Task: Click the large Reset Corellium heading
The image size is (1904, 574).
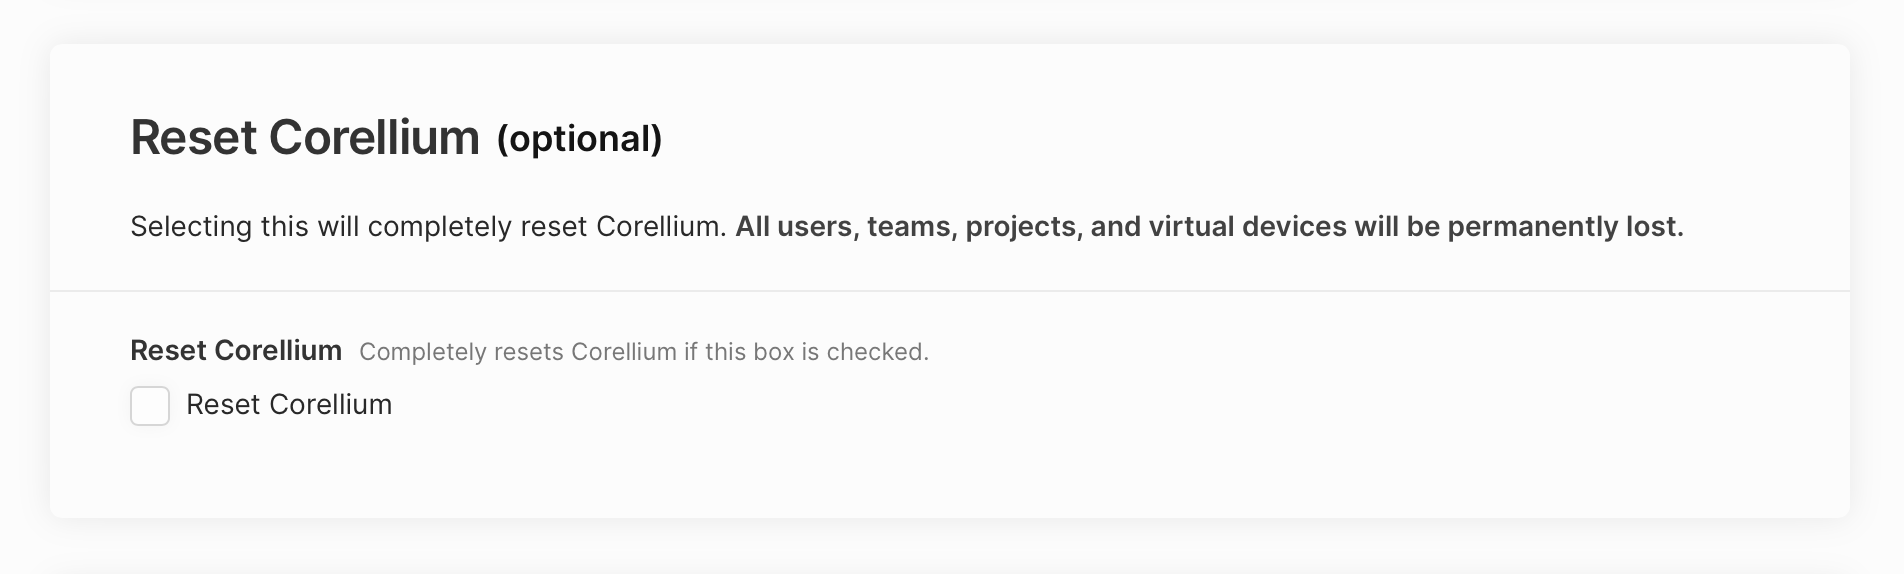Action: point(305,138)
